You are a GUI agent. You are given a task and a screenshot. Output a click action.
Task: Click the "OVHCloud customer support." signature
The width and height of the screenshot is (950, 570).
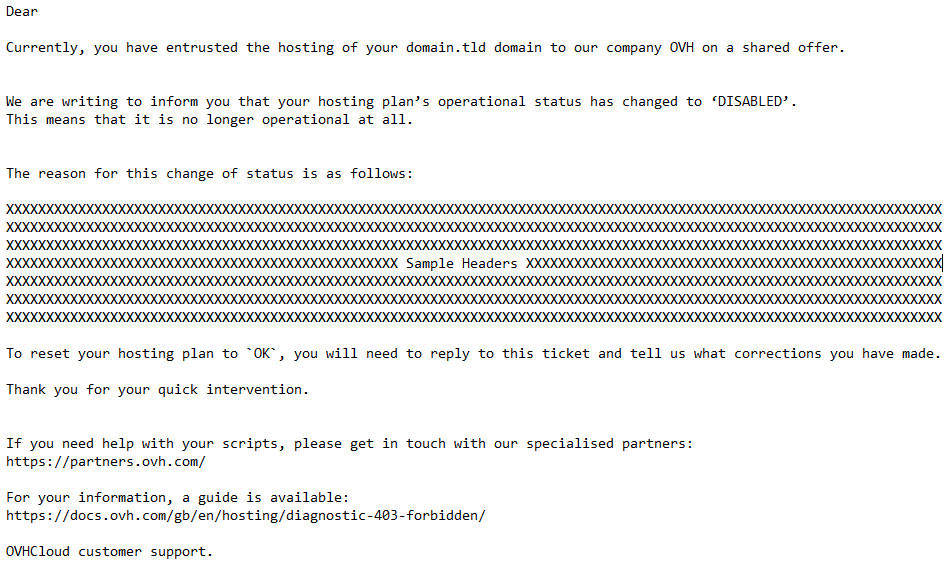coord(110,551)
